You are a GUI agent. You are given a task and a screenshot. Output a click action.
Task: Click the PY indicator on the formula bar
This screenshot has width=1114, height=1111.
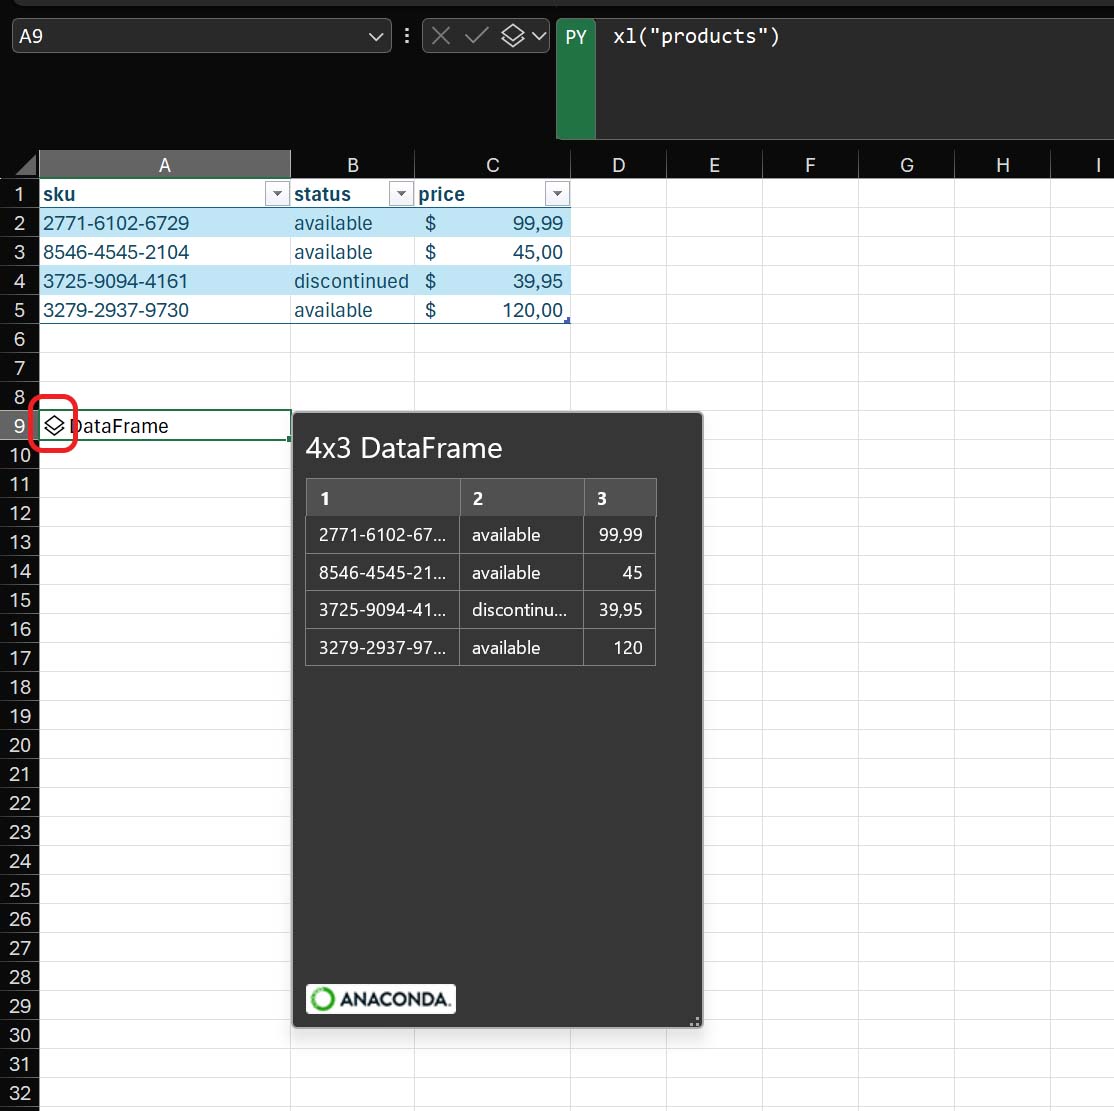(x=576, y=36)
